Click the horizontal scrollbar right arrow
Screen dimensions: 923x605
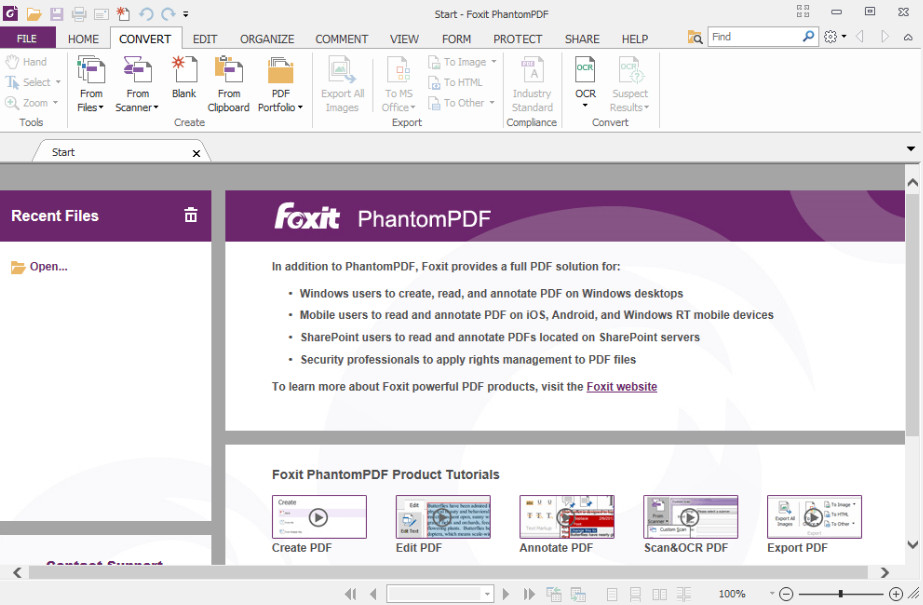point(884,572)
